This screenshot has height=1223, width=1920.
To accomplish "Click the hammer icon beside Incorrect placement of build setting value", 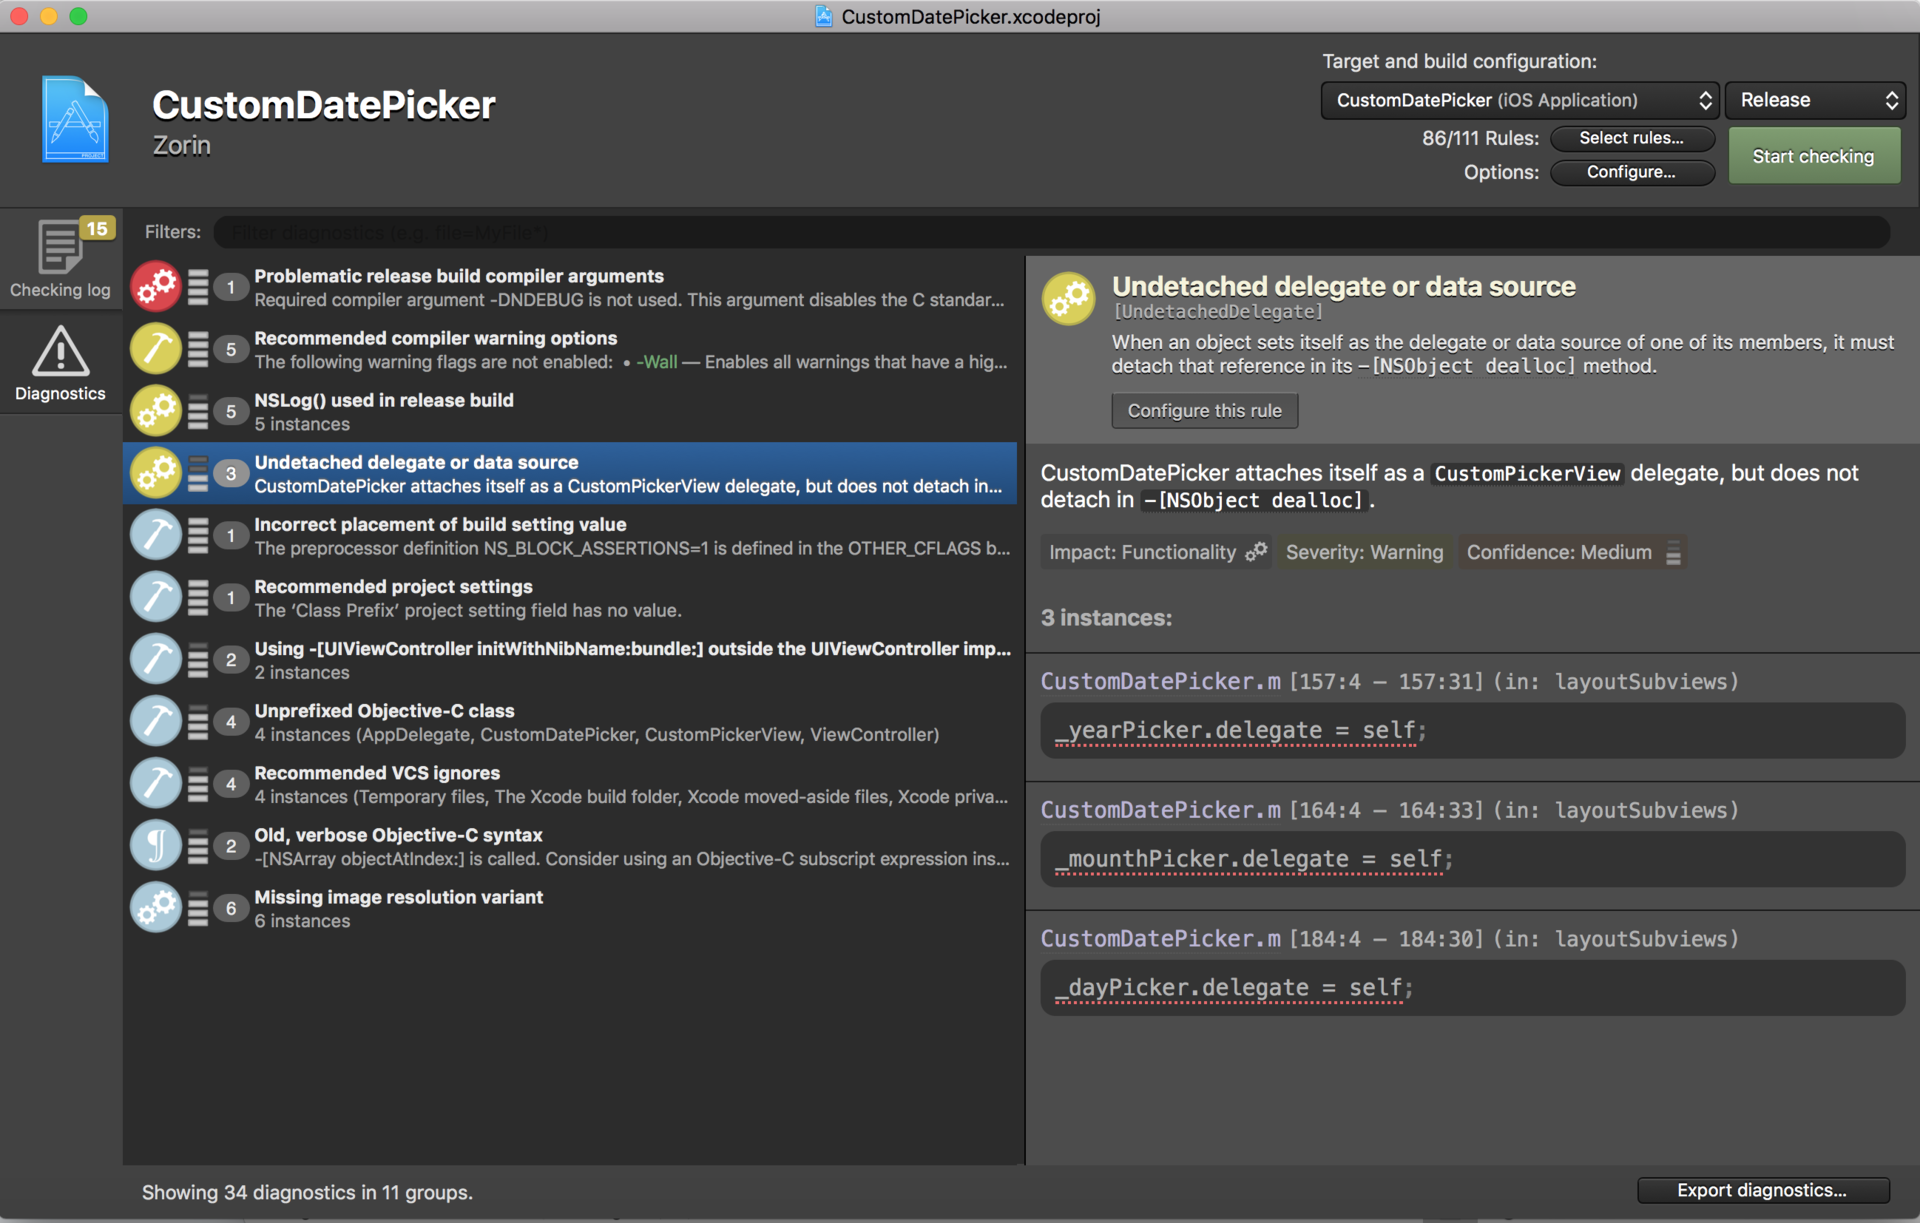I will pyautogui.click(x=156, y=534).
